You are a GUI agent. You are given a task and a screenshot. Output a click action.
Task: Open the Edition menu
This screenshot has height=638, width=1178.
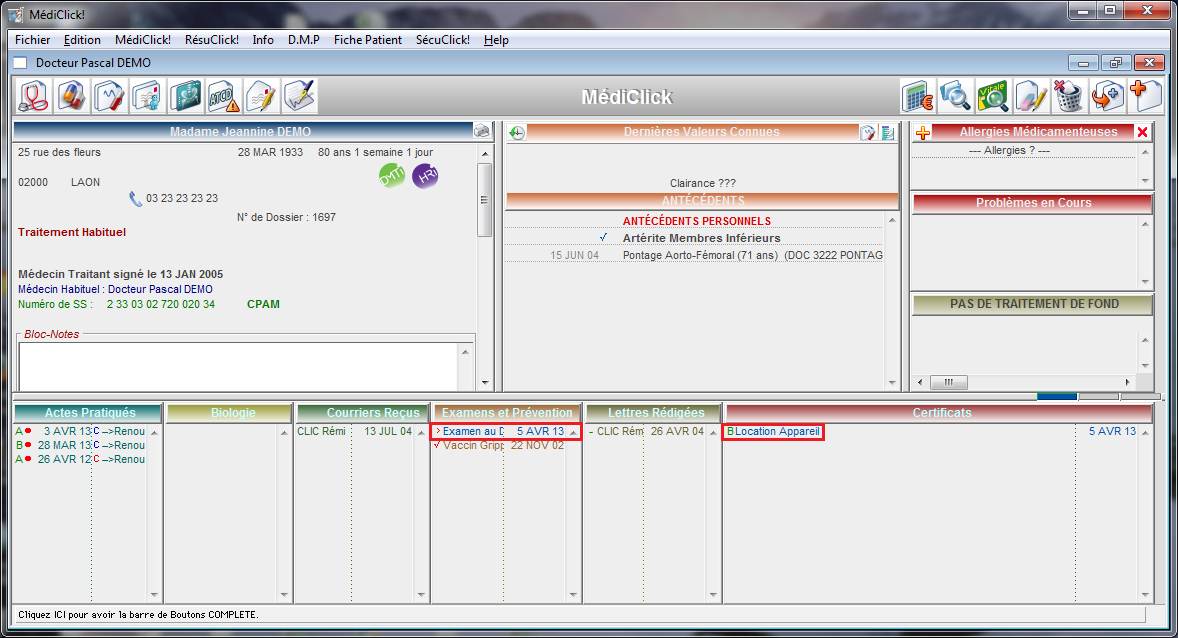click(82, 40)
